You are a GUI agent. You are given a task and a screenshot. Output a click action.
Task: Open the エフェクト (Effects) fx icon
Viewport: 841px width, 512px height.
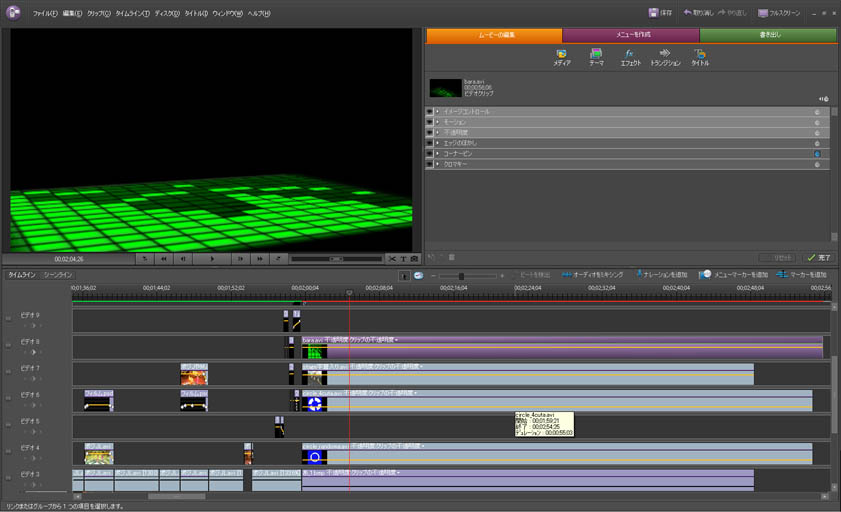pos(630,54)
